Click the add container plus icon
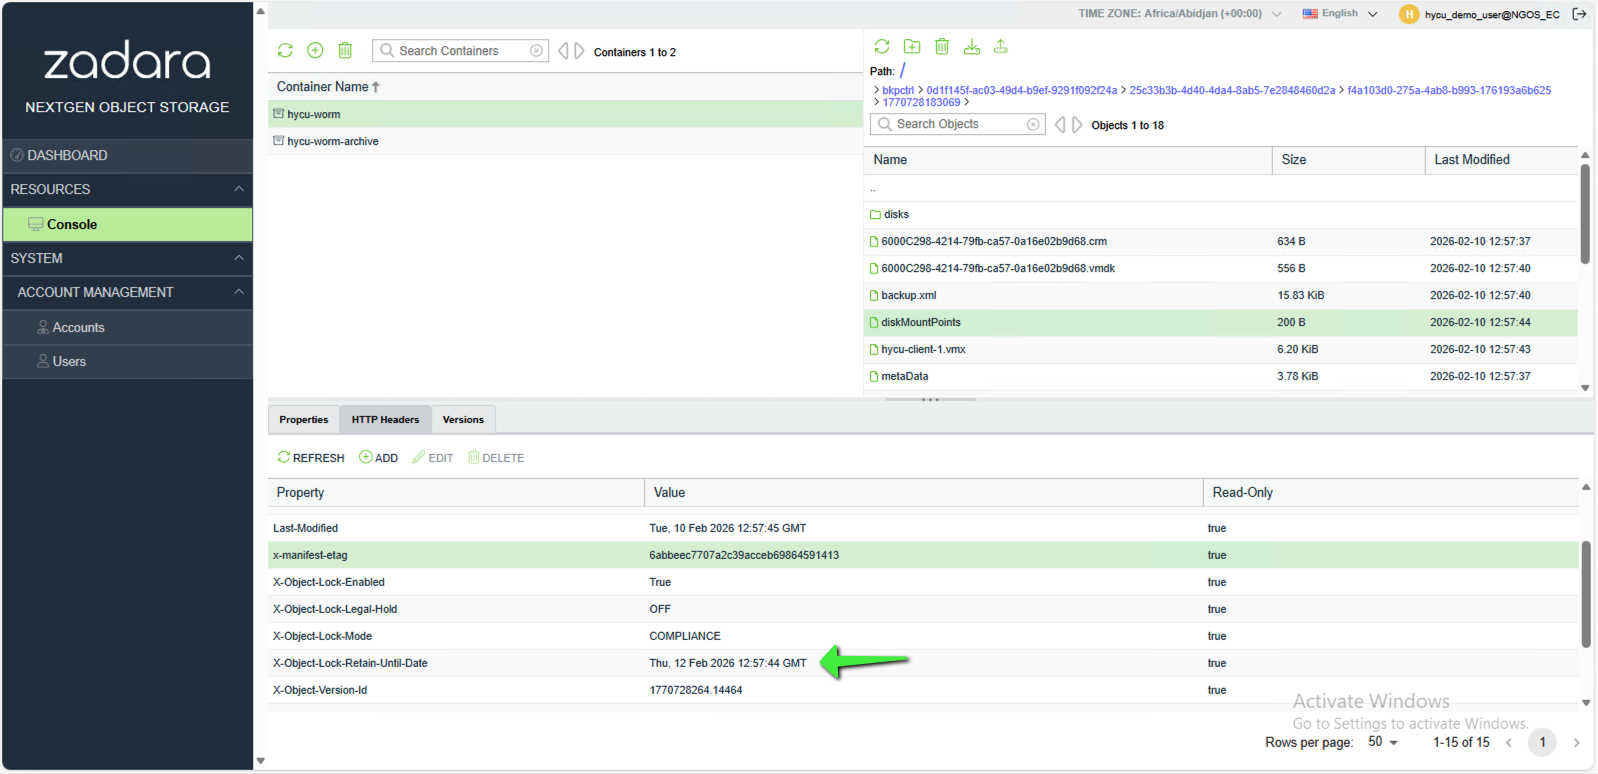The height and width of the screenshot is (774, 1598). (x=315, y=50)
